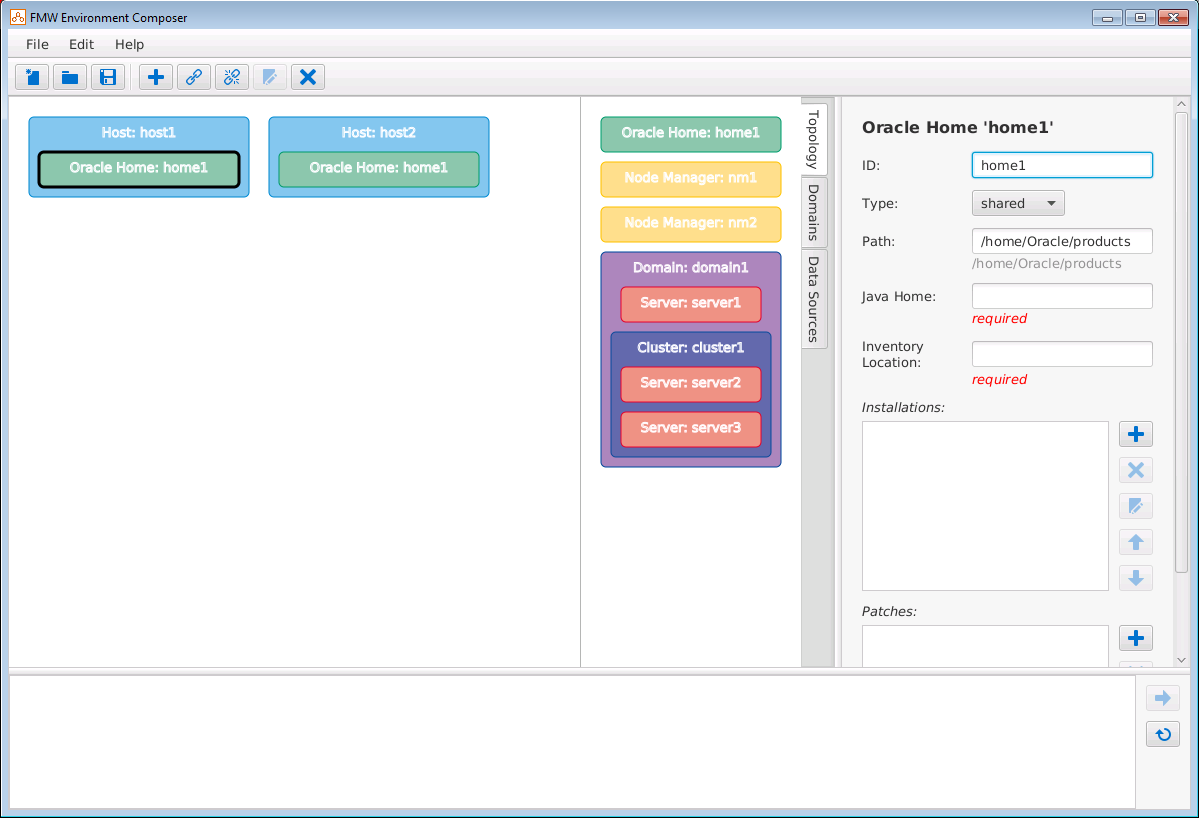This screenshot has height=818, width=1199.
Task: Click the Installations: label
Action: [x=903, y=407]
